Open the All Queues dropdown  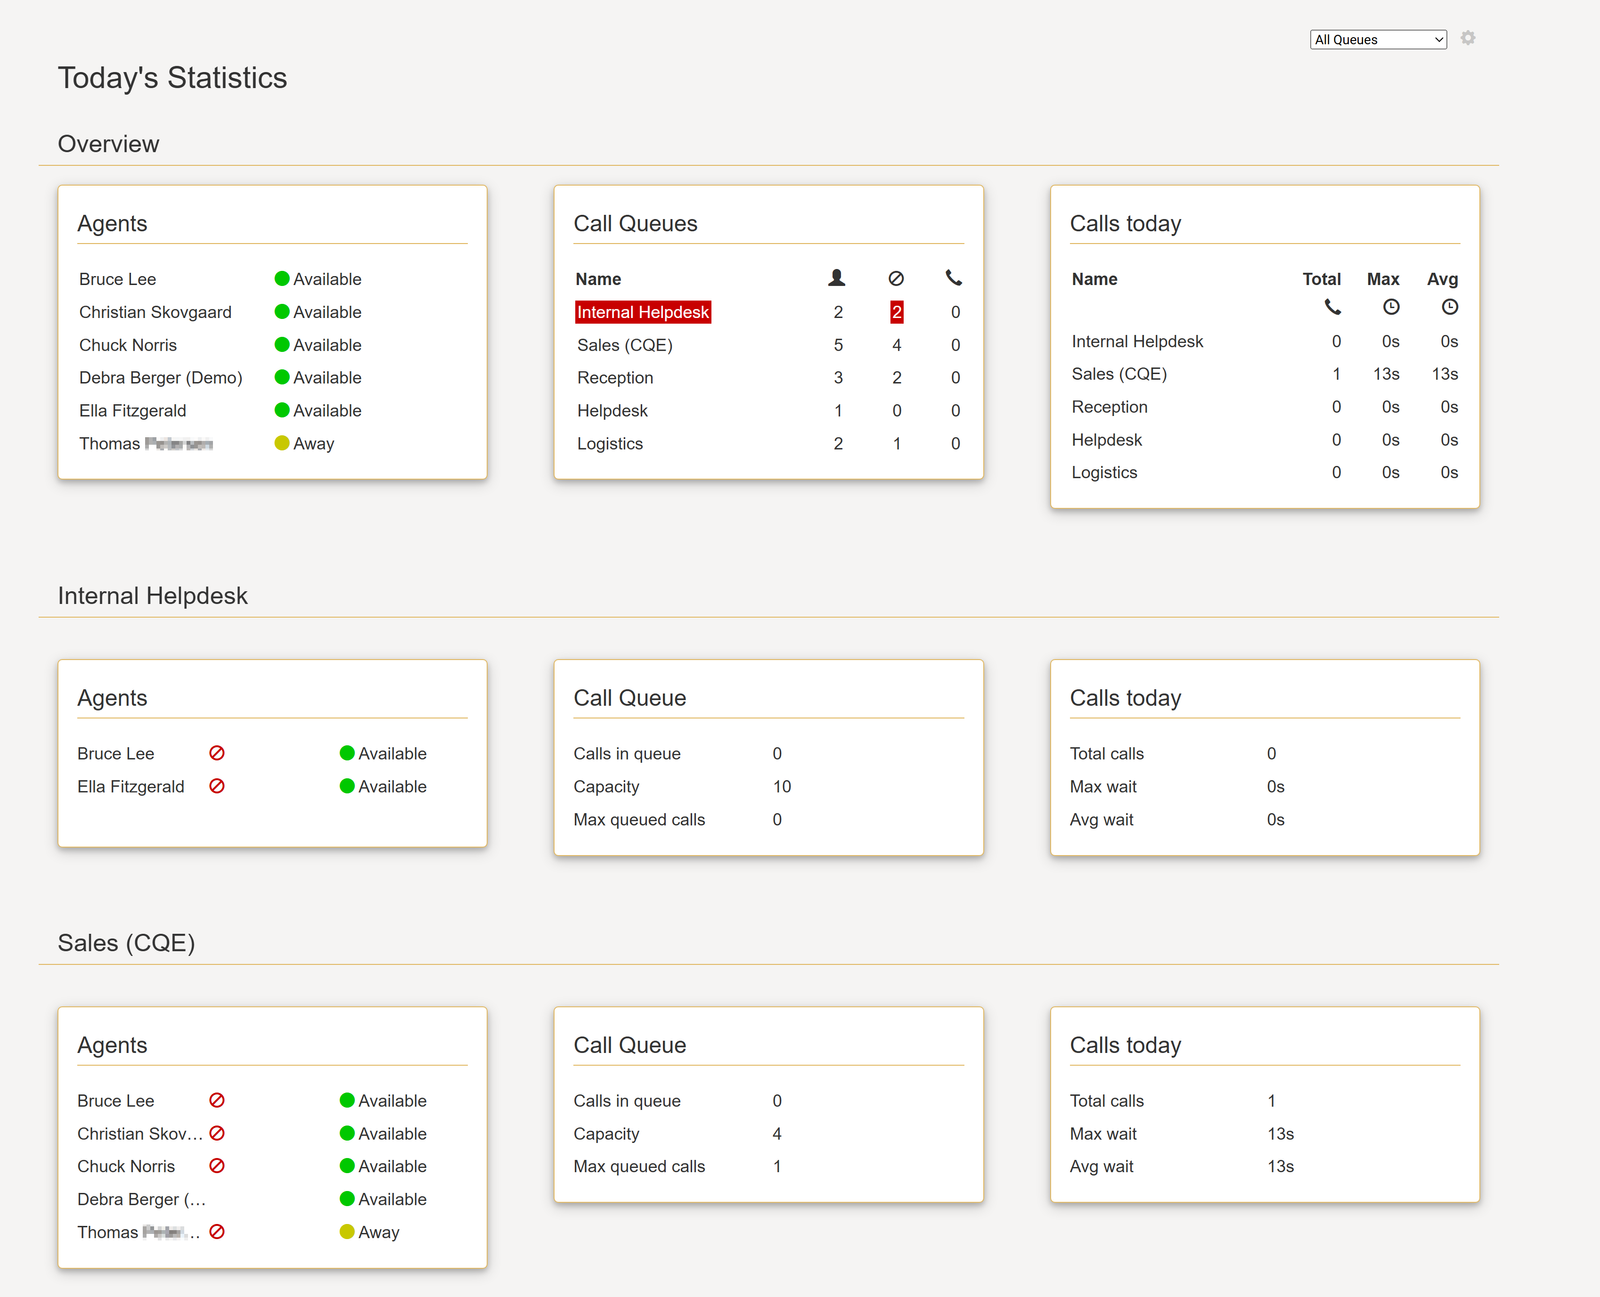click(x=1378, y=40)
